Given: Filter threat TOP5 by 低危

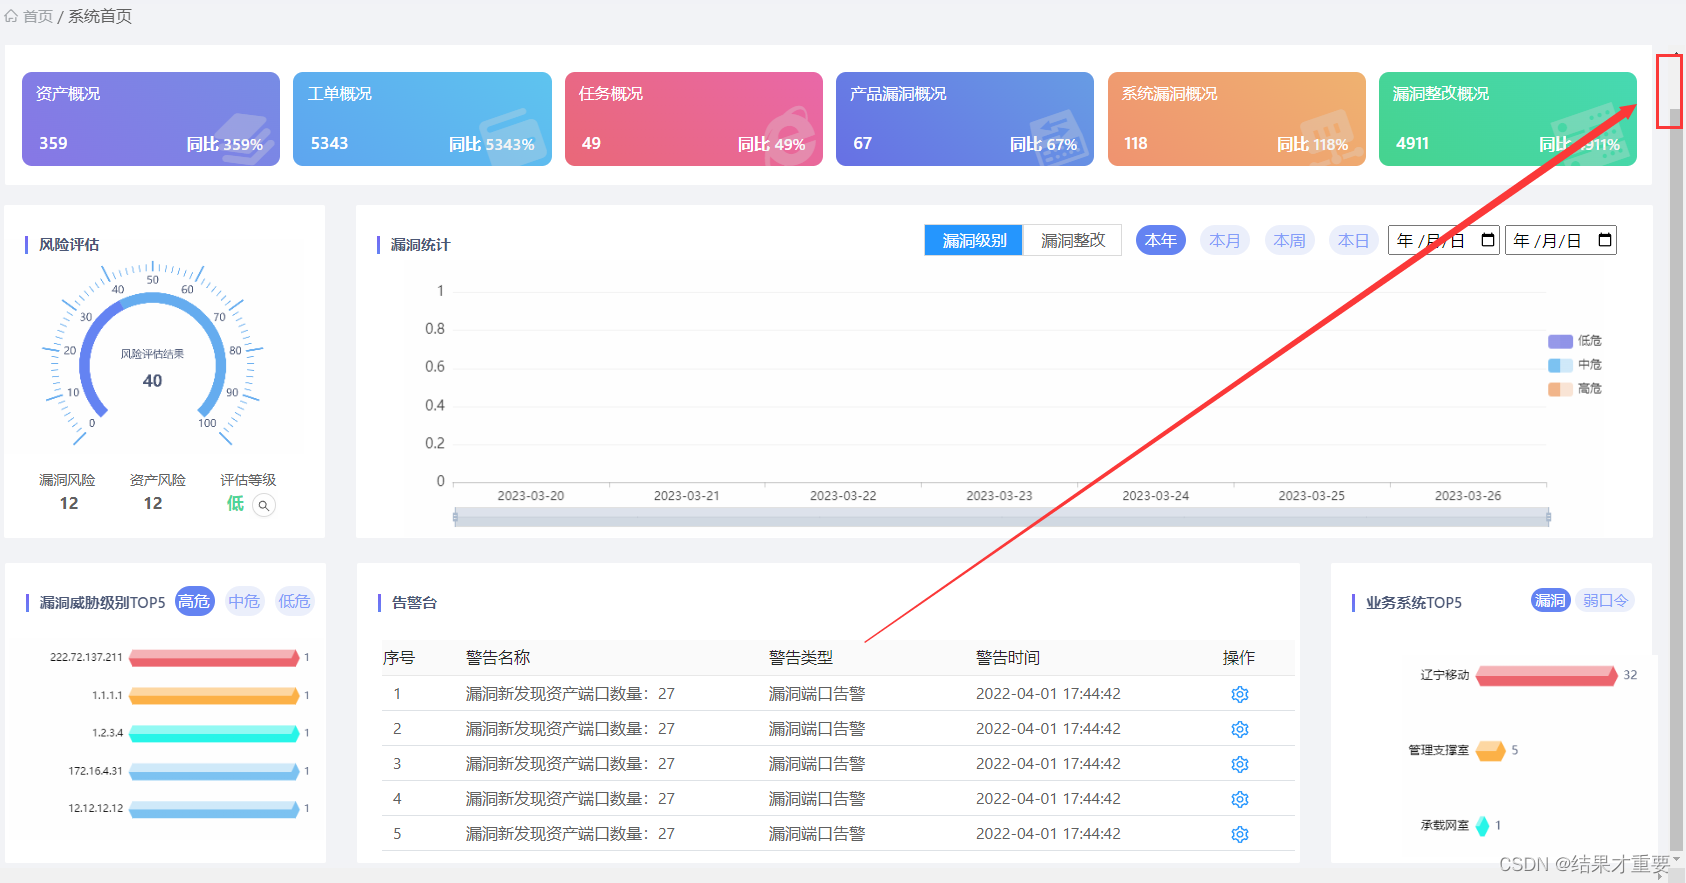Looking at the screenshot, I should [295, 601].
